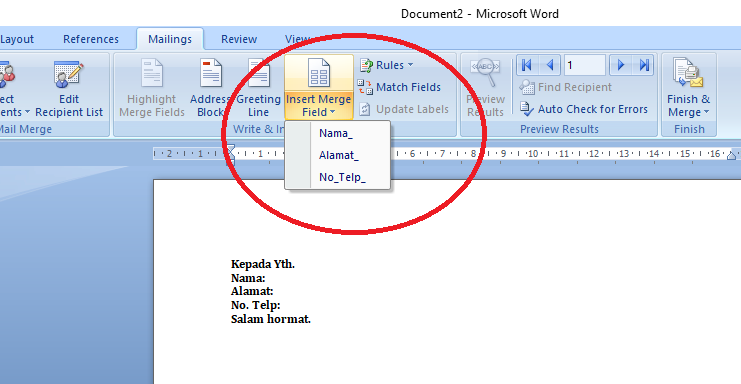Image resolution: width=741 pixels, height=384 pixels.
Task: Select the Nama_ merge field
Action: (338, 133)
